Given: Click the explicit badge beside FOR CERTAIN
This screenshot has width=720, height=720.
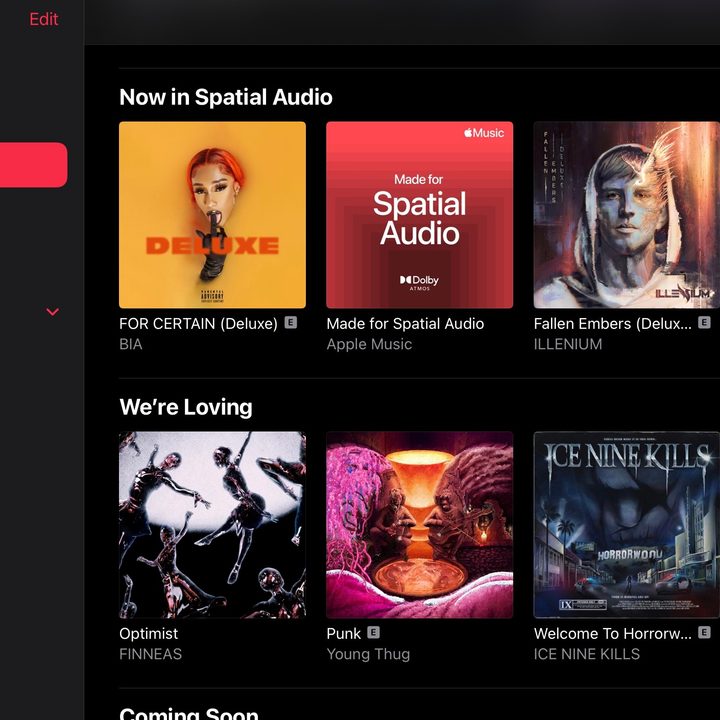Looking at the screenshot, I should (x=291, y=323).
